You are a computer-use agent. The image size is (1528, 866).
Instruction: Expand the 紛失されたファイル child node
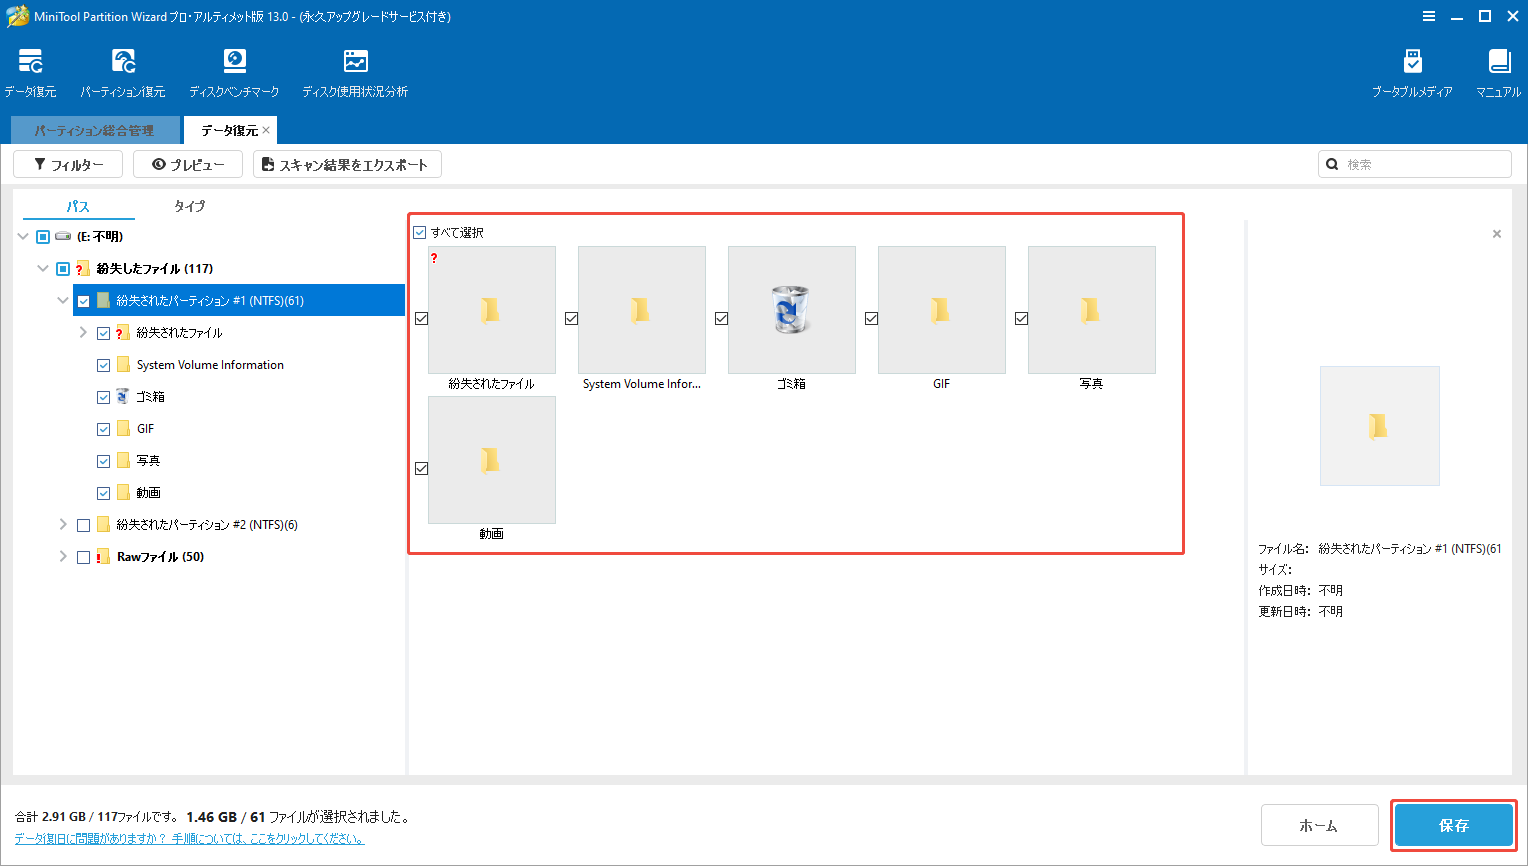click(82, 332)
